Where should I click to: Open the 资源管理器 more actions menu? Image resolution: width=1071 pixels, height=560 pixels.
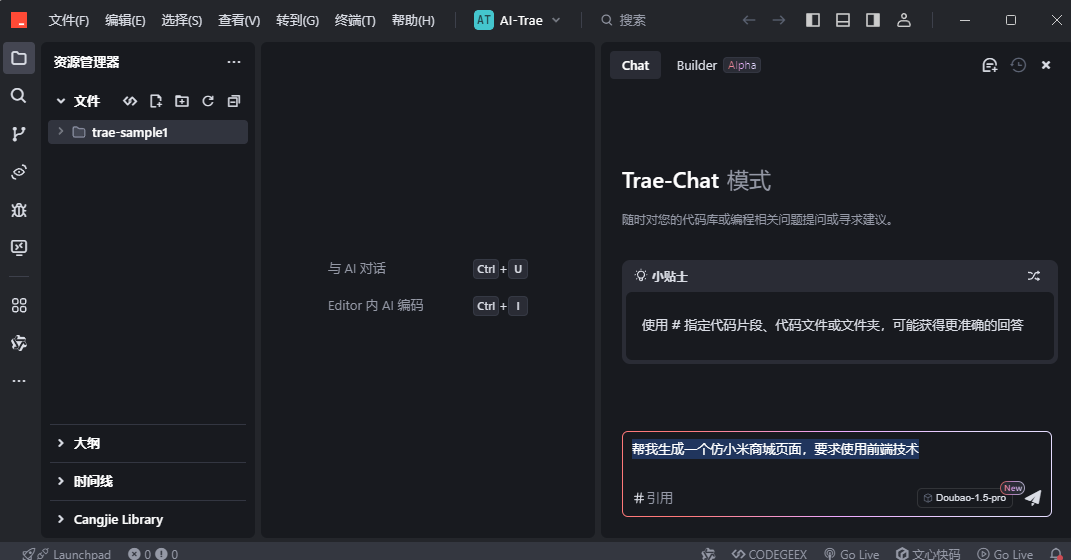(234, 62)
